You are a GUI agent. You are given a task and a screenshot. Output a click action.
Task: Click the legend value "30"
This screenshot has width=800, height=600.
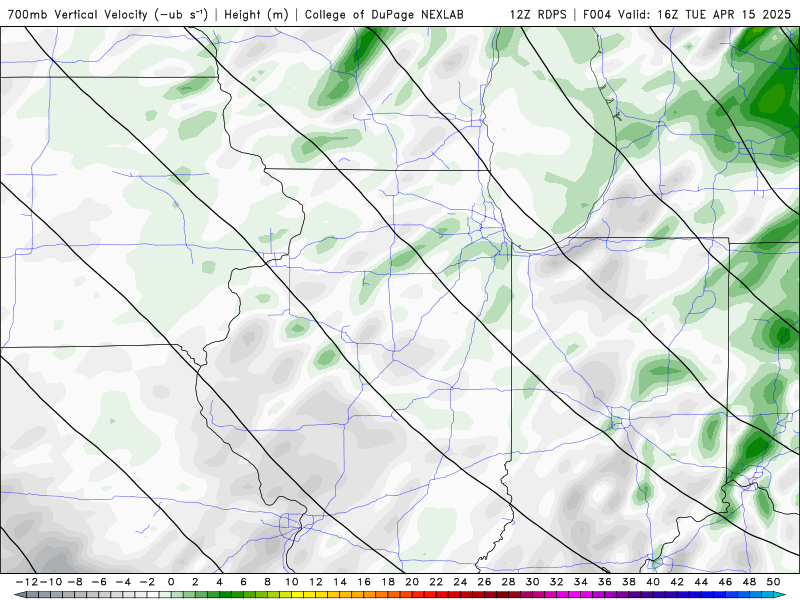click(x=533, y=582)
